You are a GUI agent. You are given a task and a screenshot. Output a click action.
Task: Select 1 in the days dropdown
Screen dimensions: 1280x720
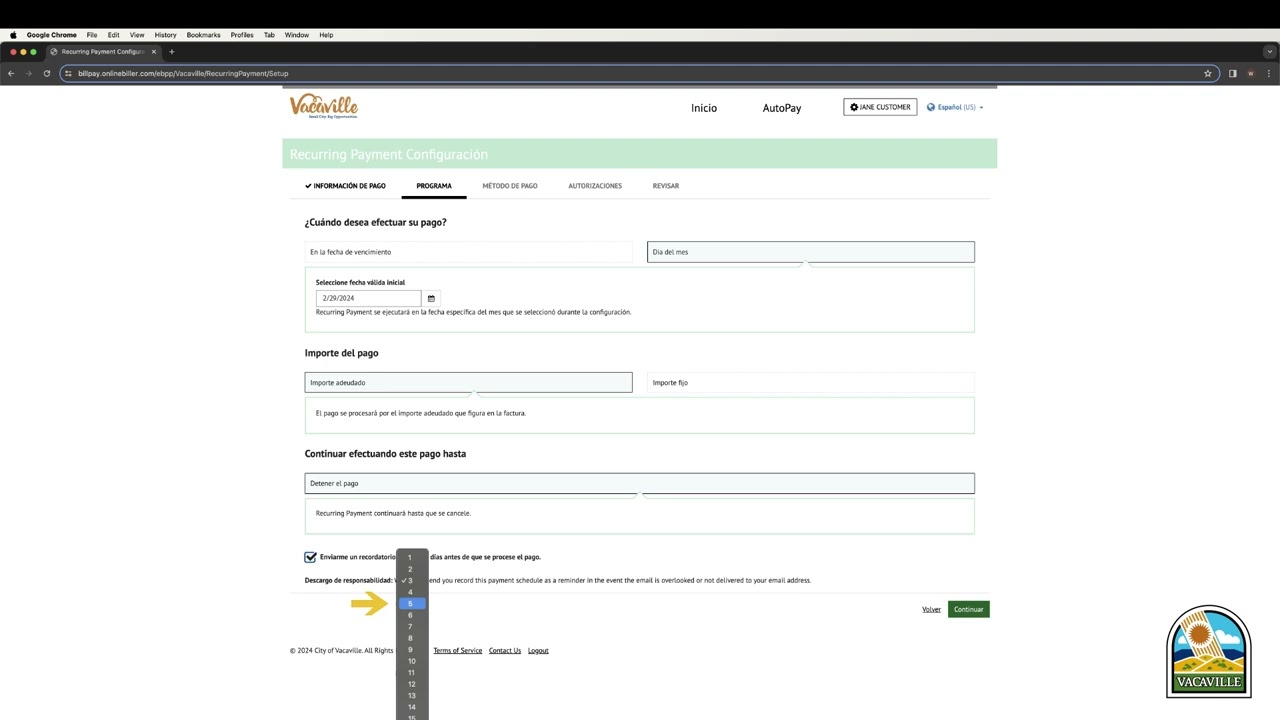(412, 557)
